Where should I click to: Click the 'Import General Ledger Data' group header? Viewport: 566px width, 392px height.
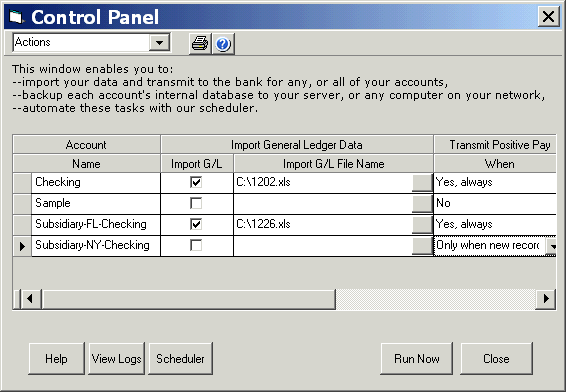click(297, 145)
